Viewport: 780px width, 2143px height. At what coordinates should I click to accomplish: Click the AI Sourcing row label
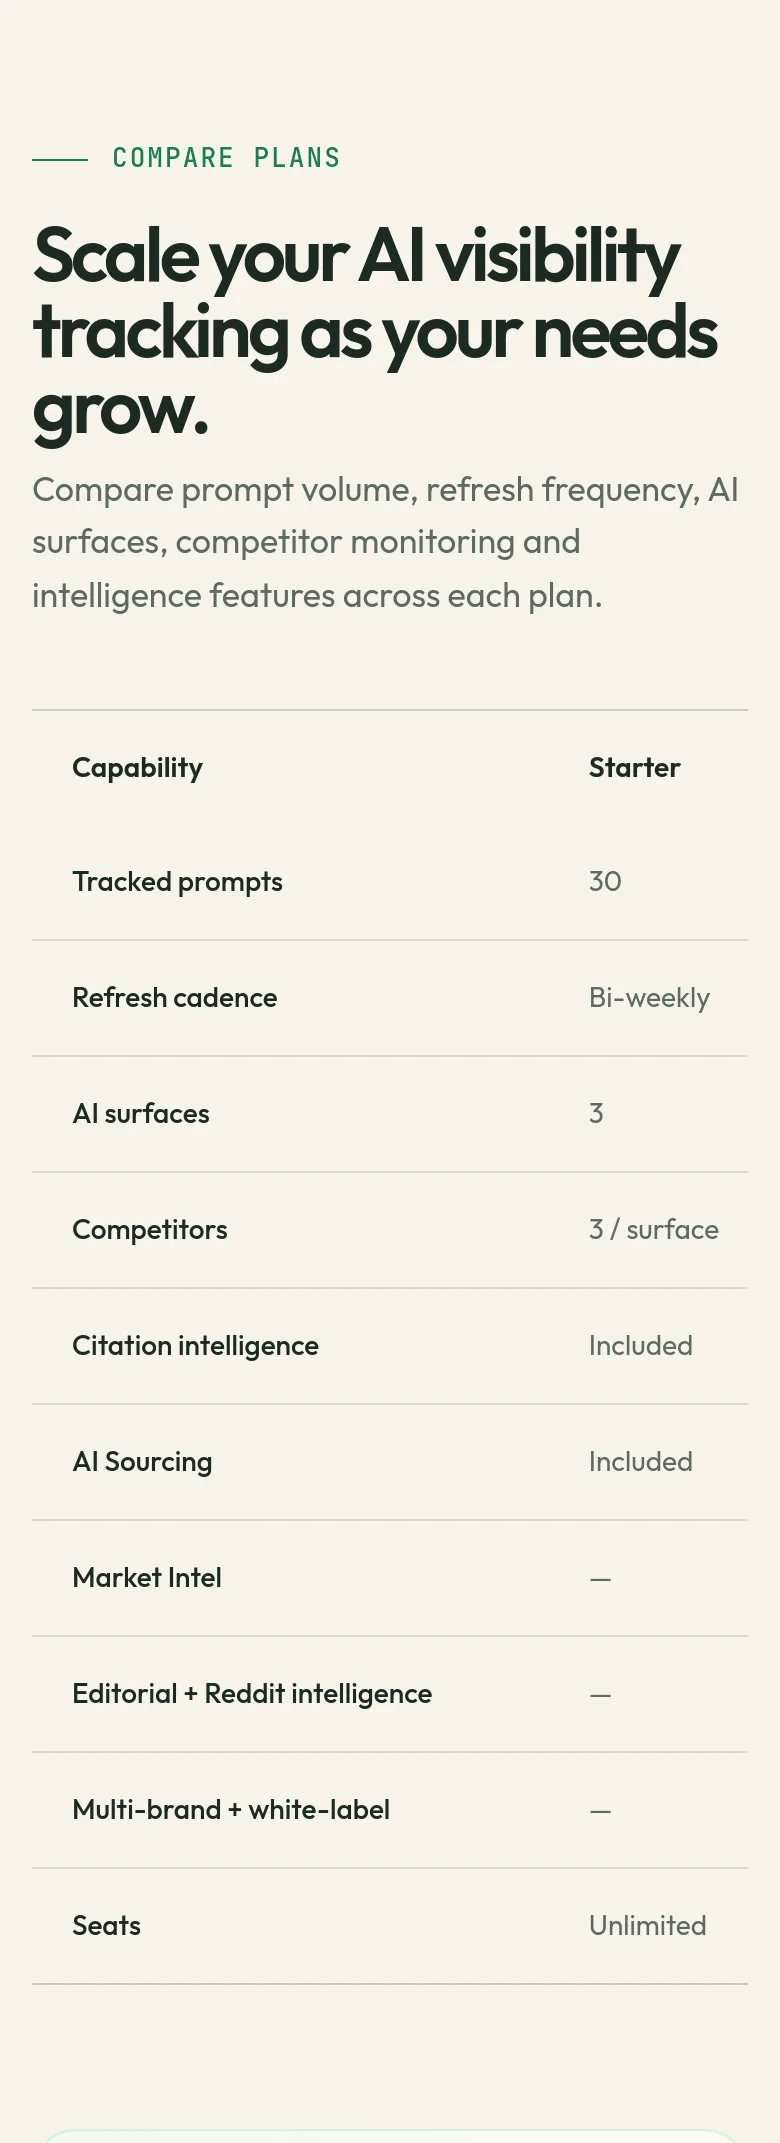click(x=142, y=1462)
